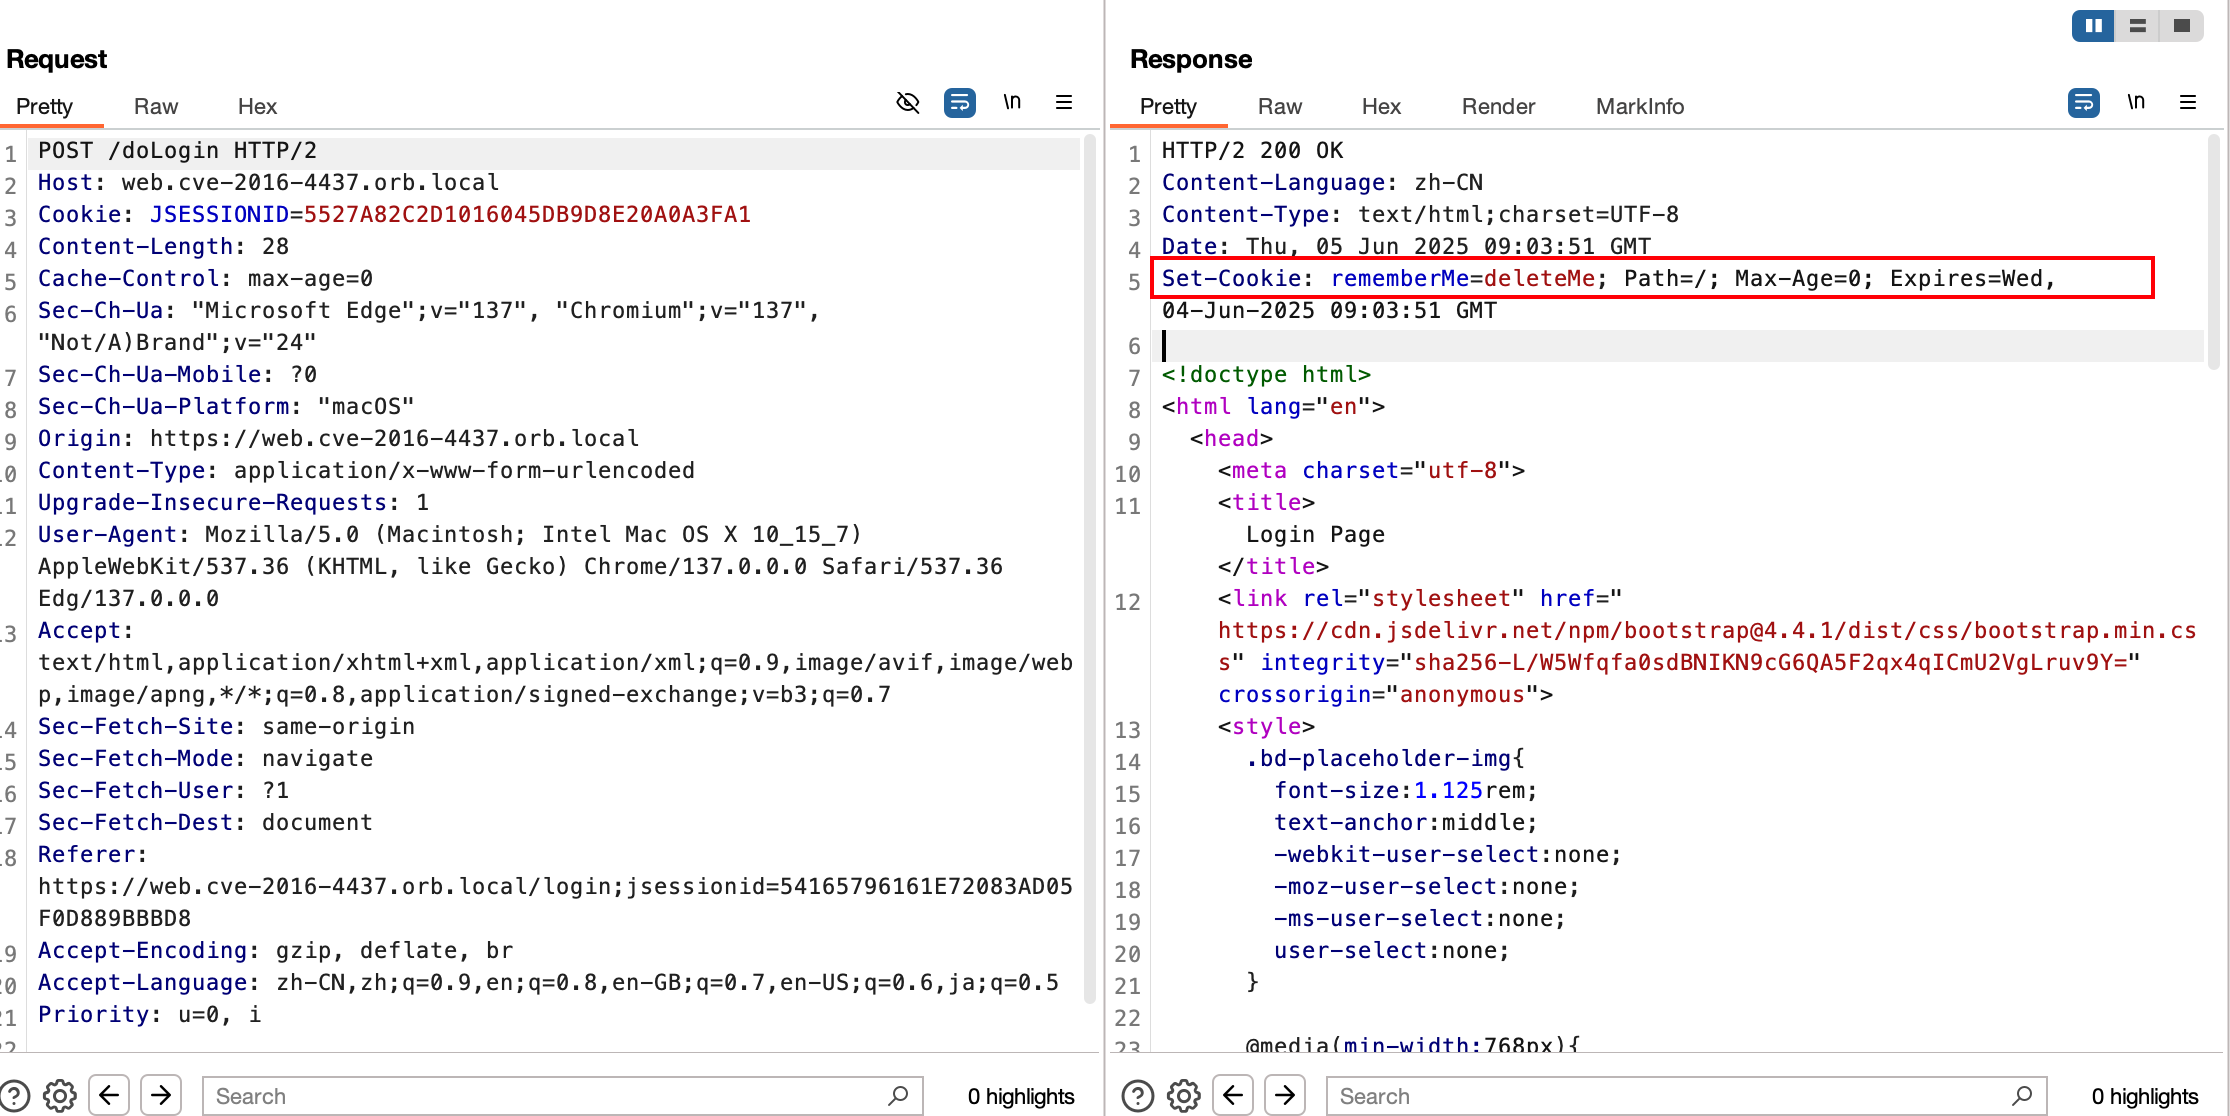This screenshot has height=1116, width=2230.
Task: Switch Response view to Hex tab
Action: click(x=1381, y=106)
